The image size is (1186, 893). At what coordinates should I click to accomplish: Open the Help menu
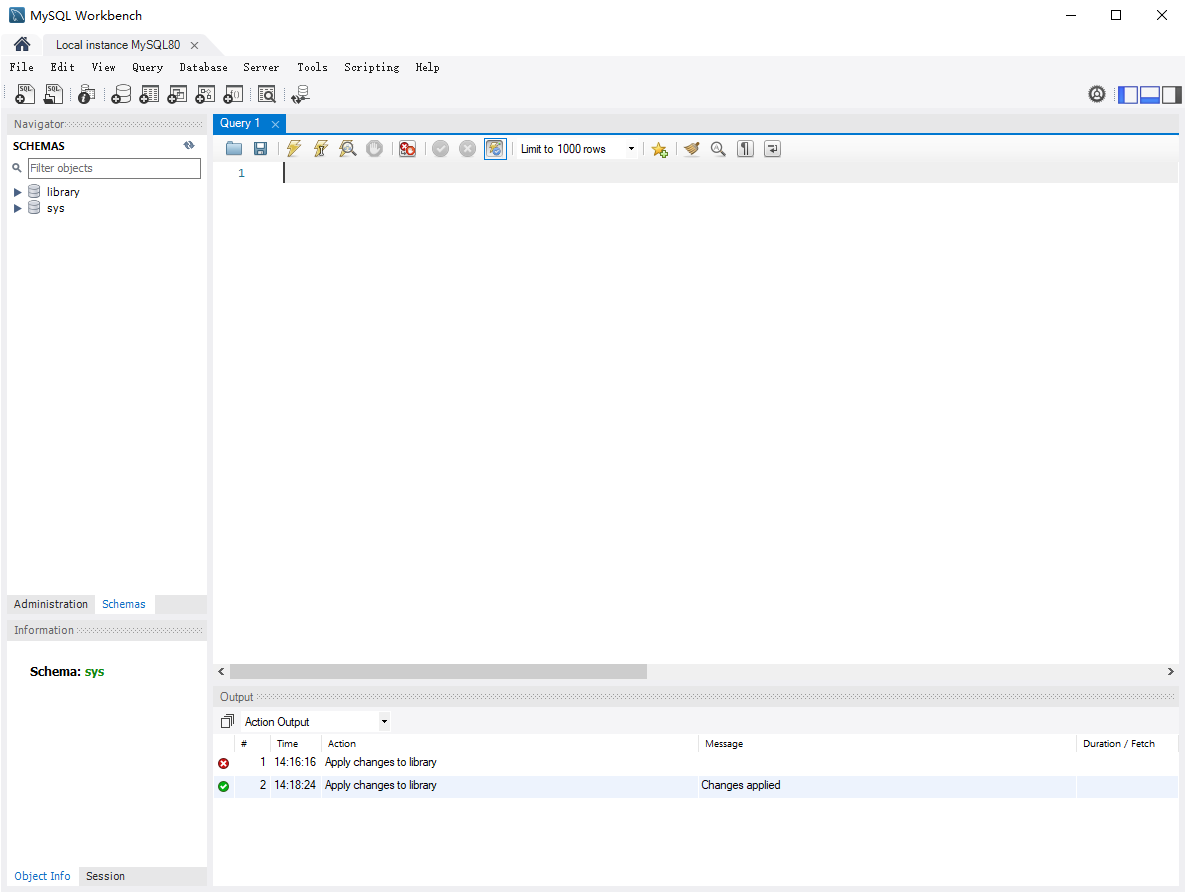(427, 67)
